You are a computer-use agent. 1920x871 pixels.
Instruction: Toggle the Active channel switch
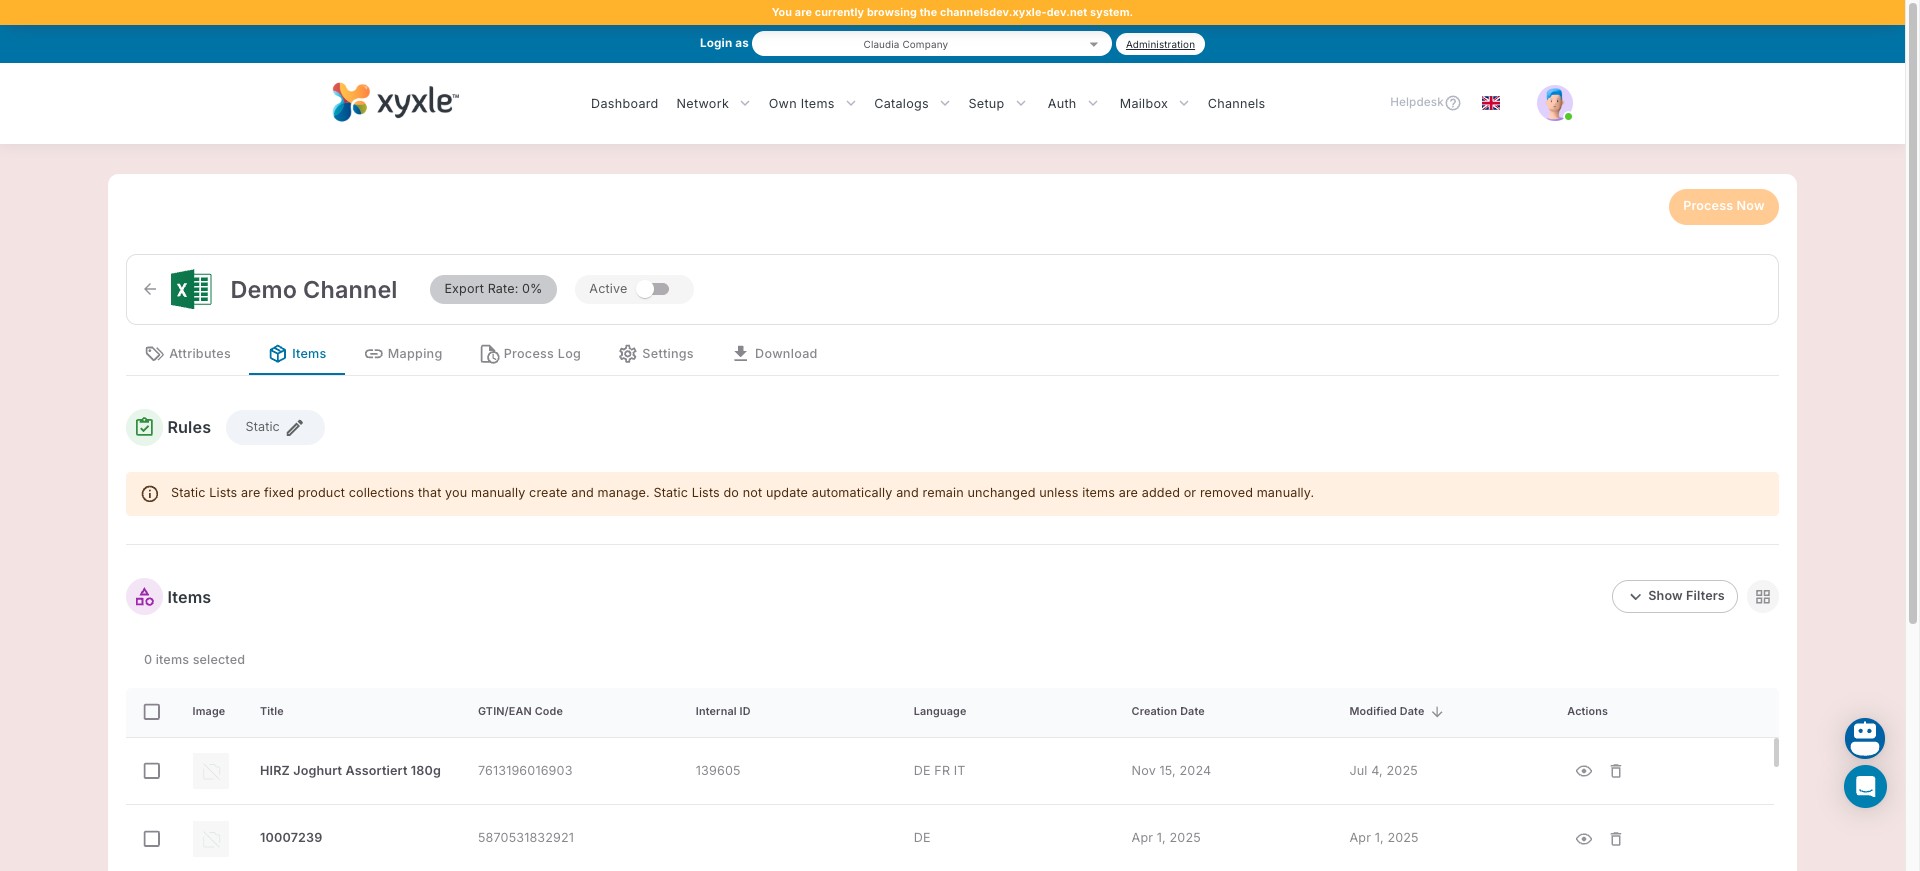pos(653,289)
